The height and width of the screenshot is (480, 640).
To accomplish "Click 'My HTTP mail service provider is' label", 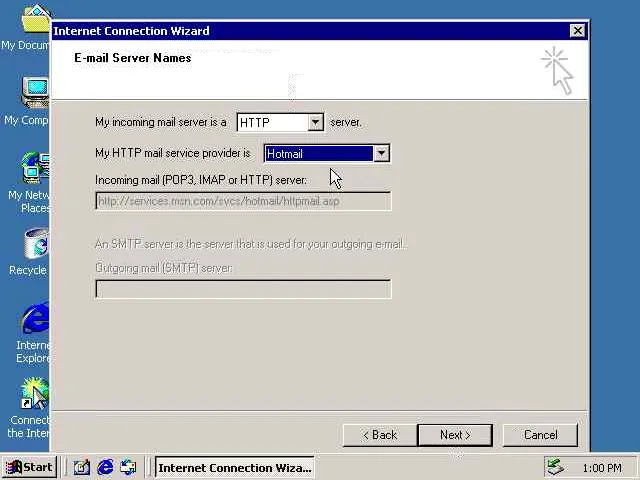I will [173, 153].
